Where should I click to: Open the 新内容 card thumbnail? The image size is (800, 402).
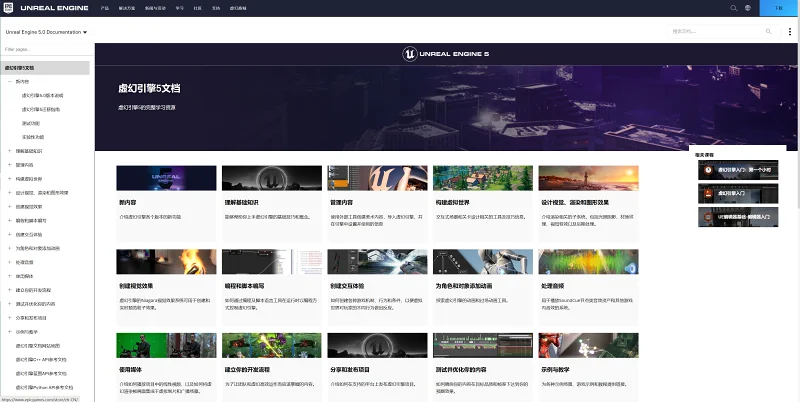(166, 178)
